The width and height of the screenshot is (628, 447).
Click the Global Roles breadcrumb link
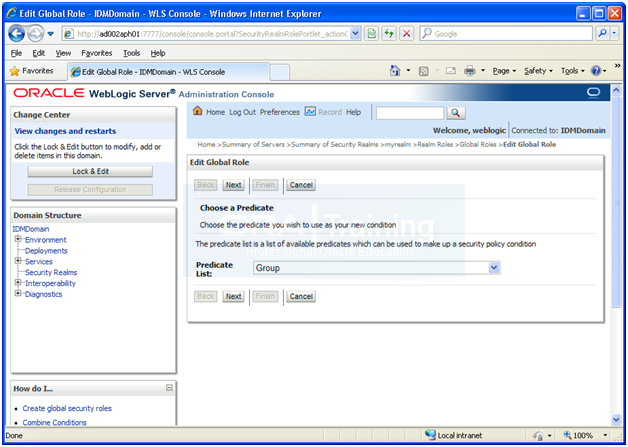(478, 145)
